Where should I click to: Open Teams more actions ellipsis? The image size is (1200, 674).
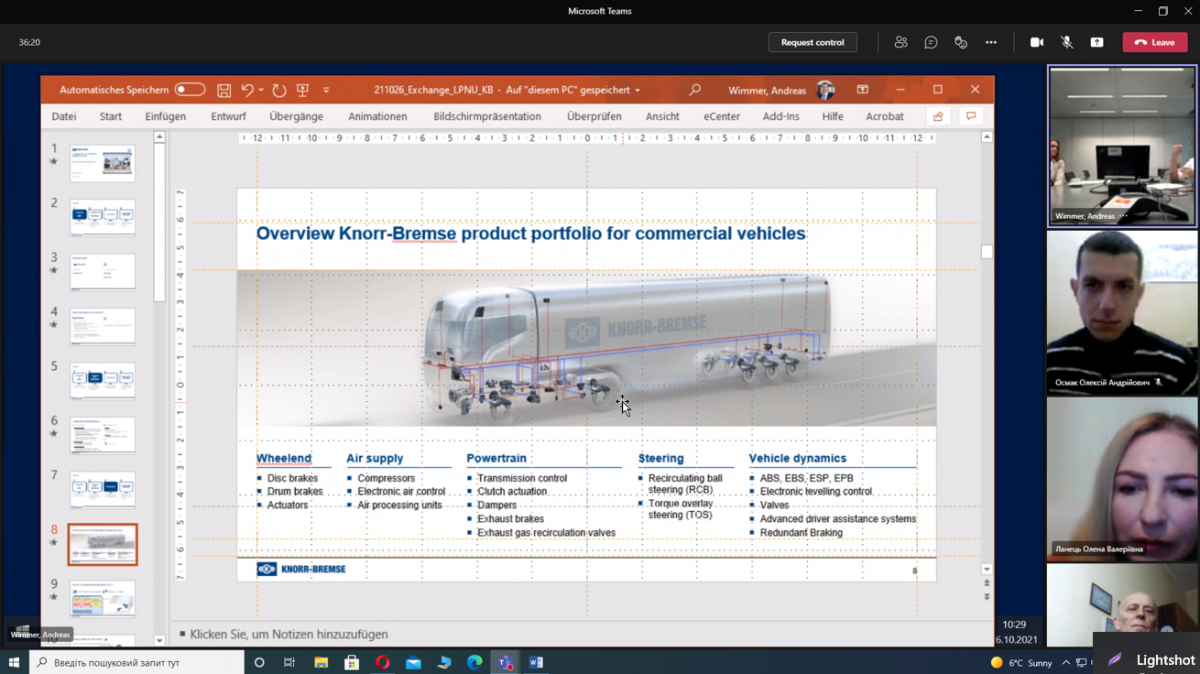pos(991,42)
